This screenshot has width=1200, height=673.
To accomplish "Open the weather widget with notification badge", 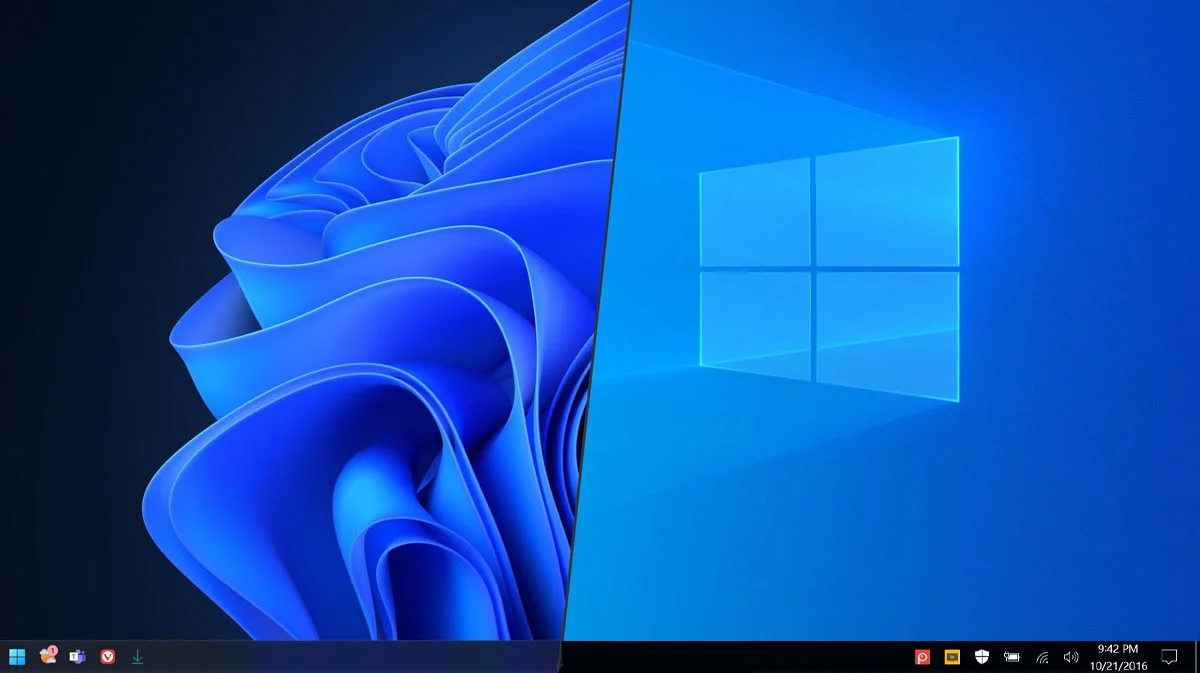I will click(47, 656).
